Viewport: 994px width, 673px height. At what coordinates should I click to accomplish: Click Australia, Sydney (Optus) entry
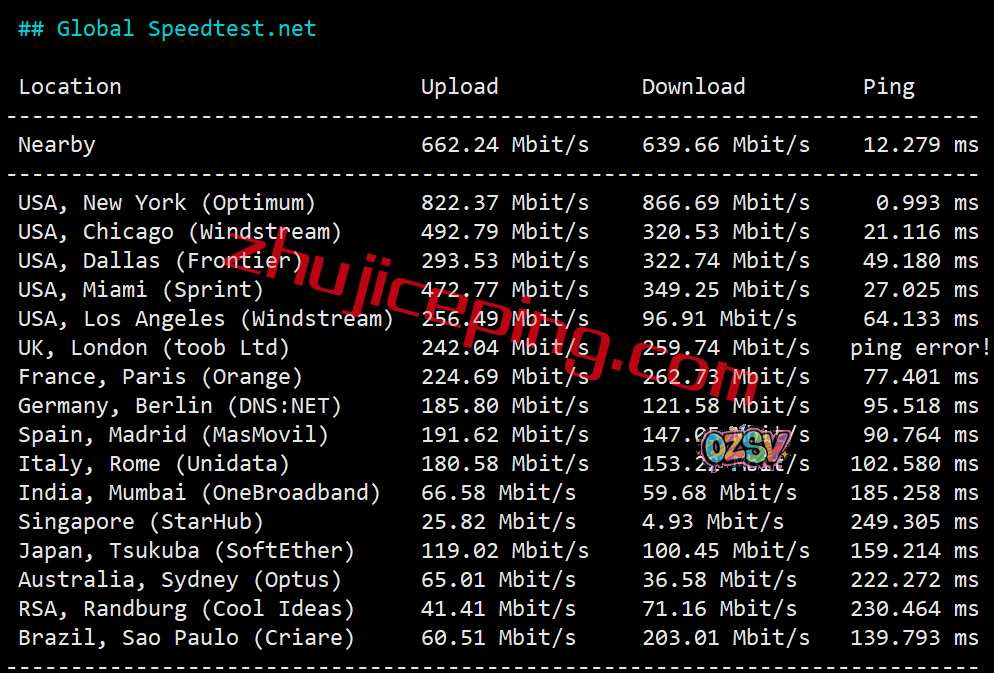[179, 580]
